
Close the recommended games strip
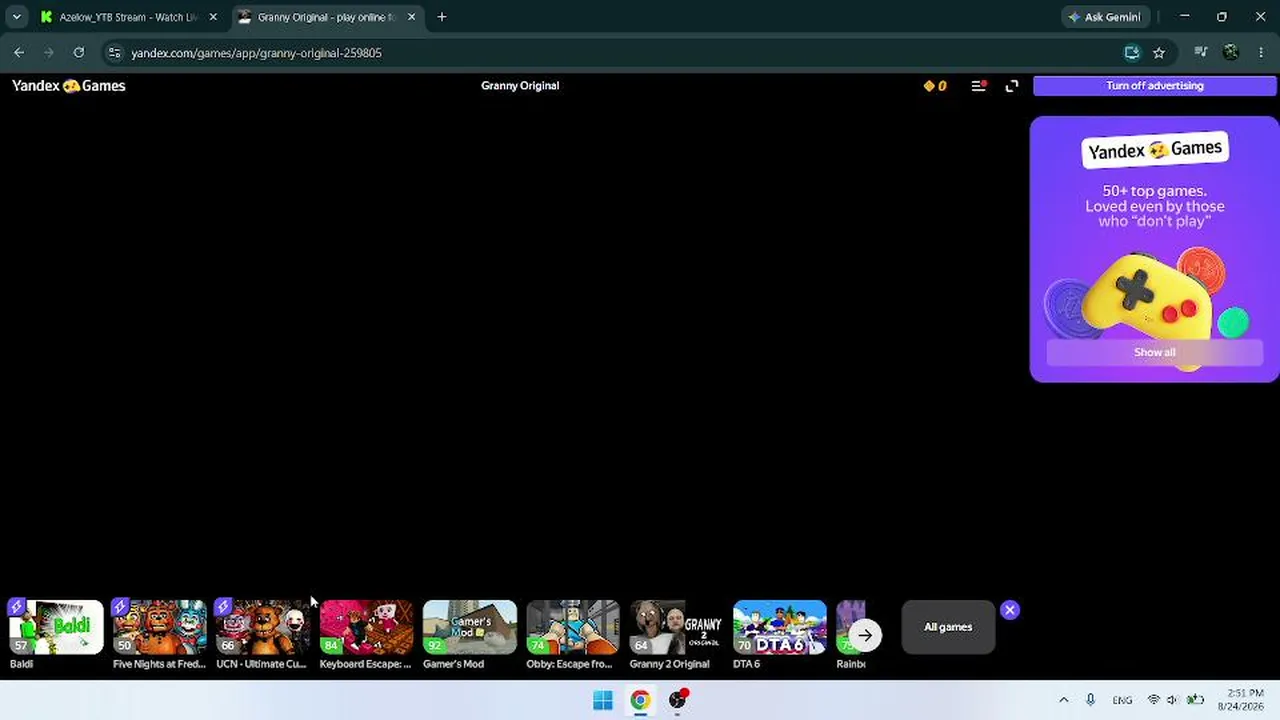pyautogui.click(x=1010, y=610)
